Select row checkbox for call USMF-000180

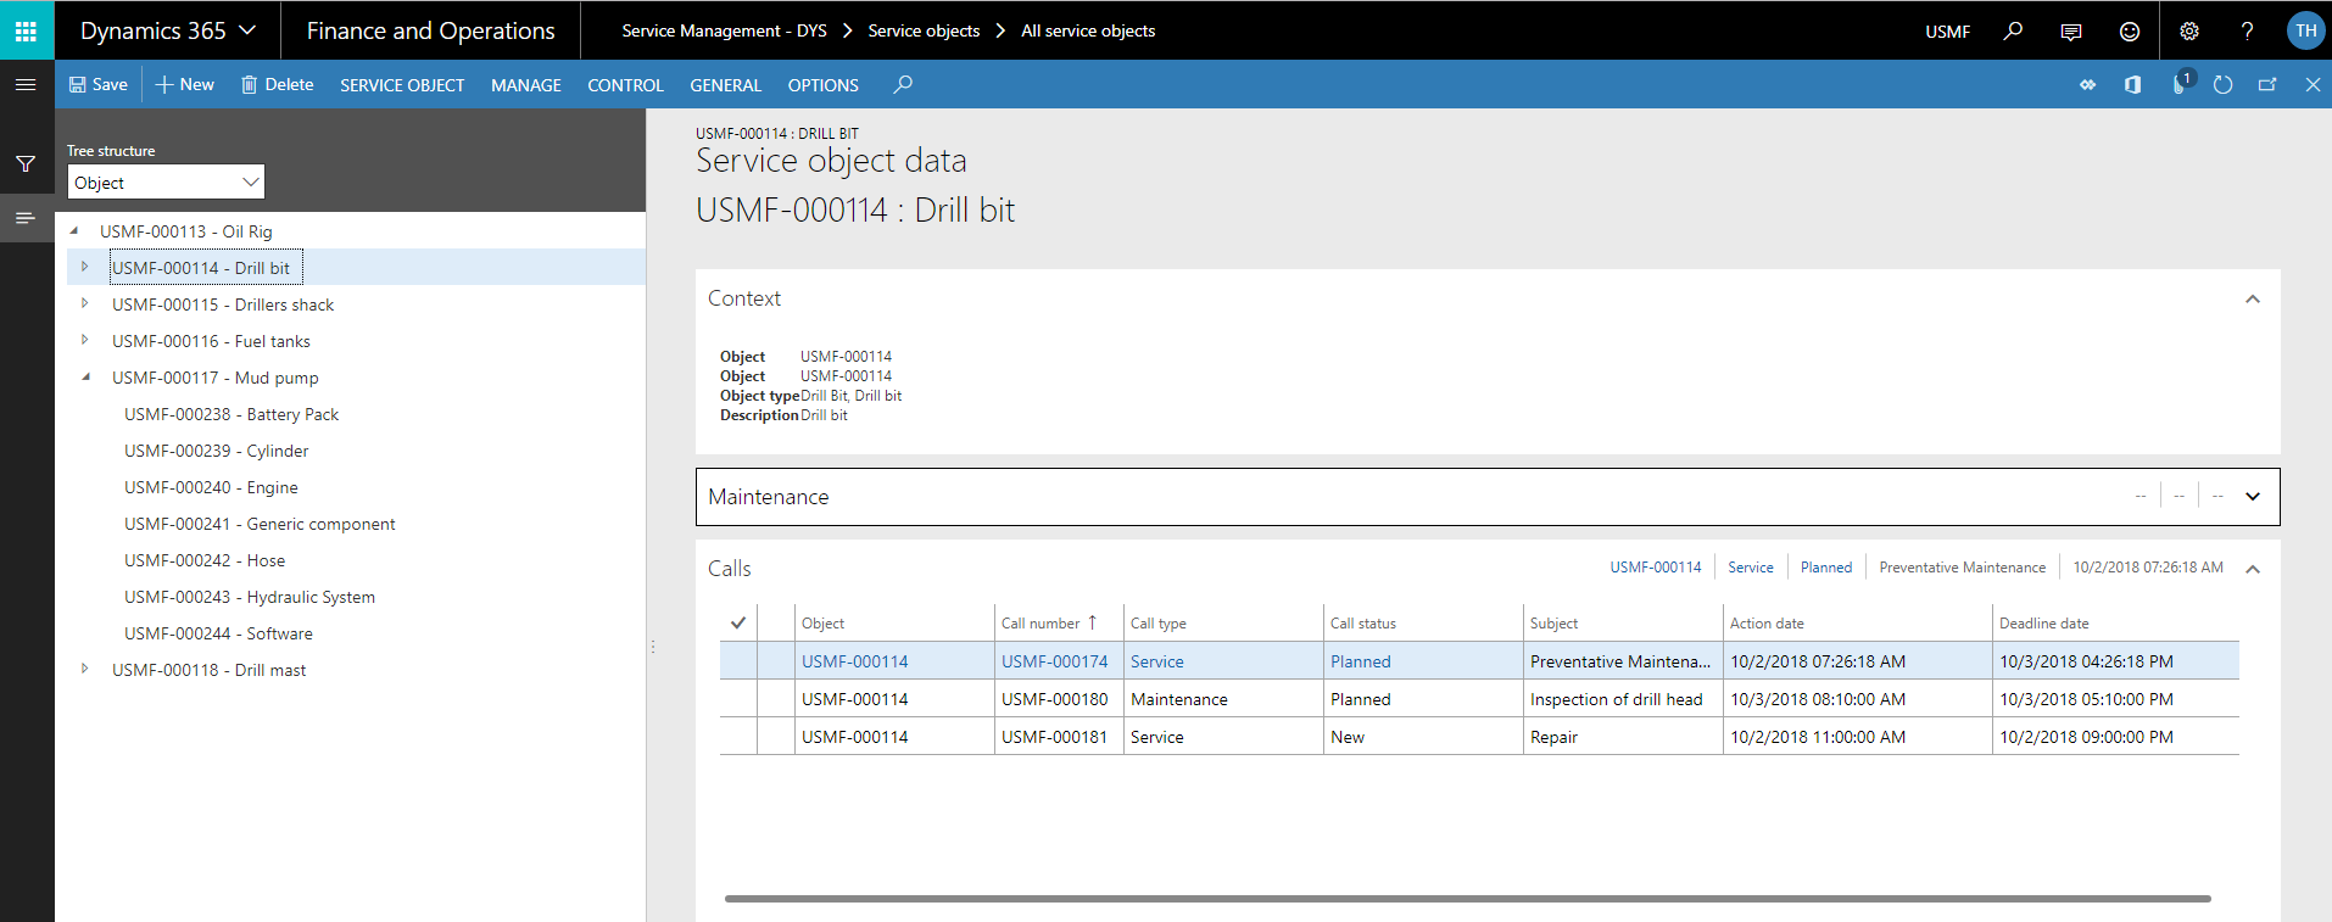coord(738,699)
